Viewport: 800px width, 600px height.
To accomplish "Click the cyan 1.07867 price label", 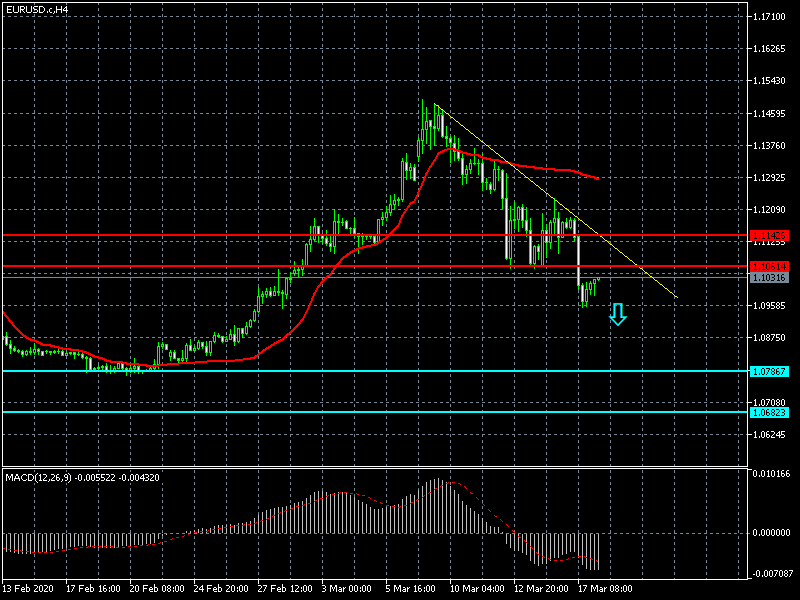I will [x=769, y=371].
